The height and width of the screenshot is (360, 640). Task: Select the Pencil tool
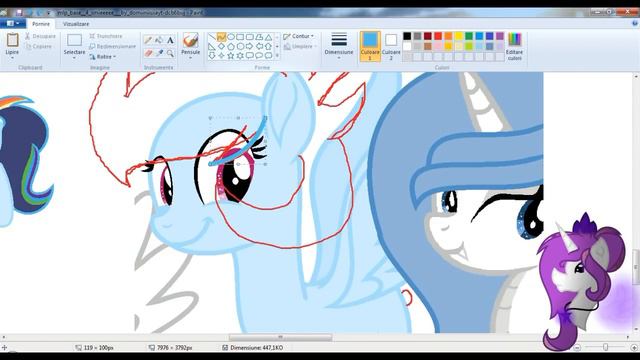[149, 40]
